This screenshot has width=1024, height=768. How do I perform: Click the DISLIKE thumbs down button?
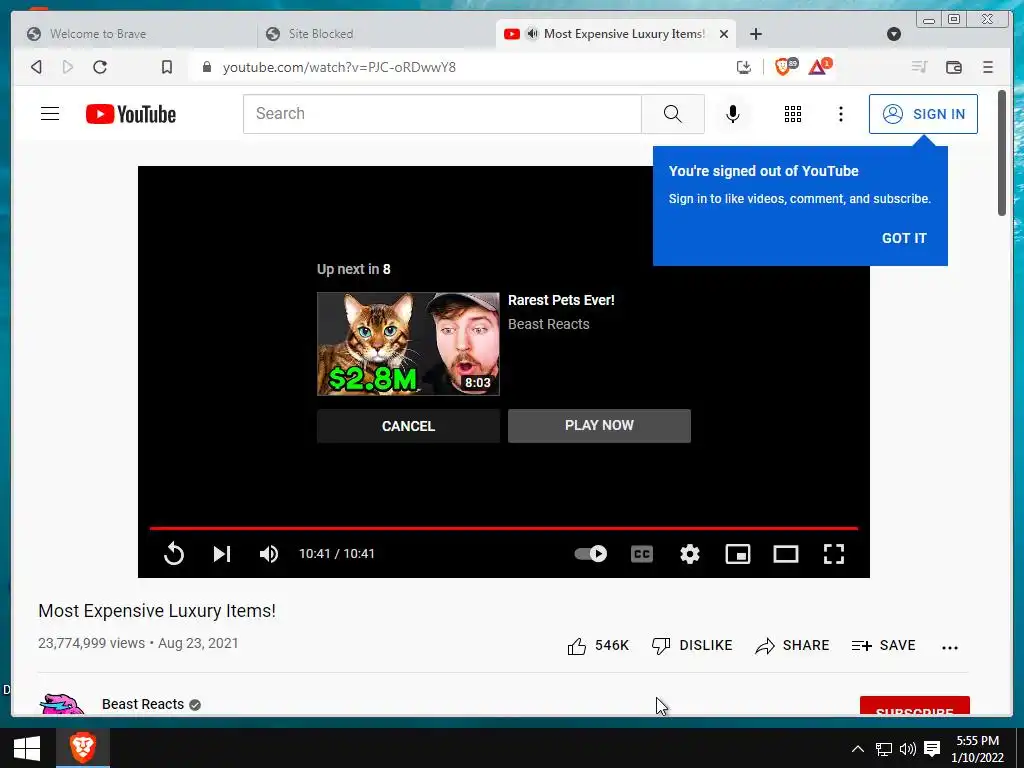point(692,645)
